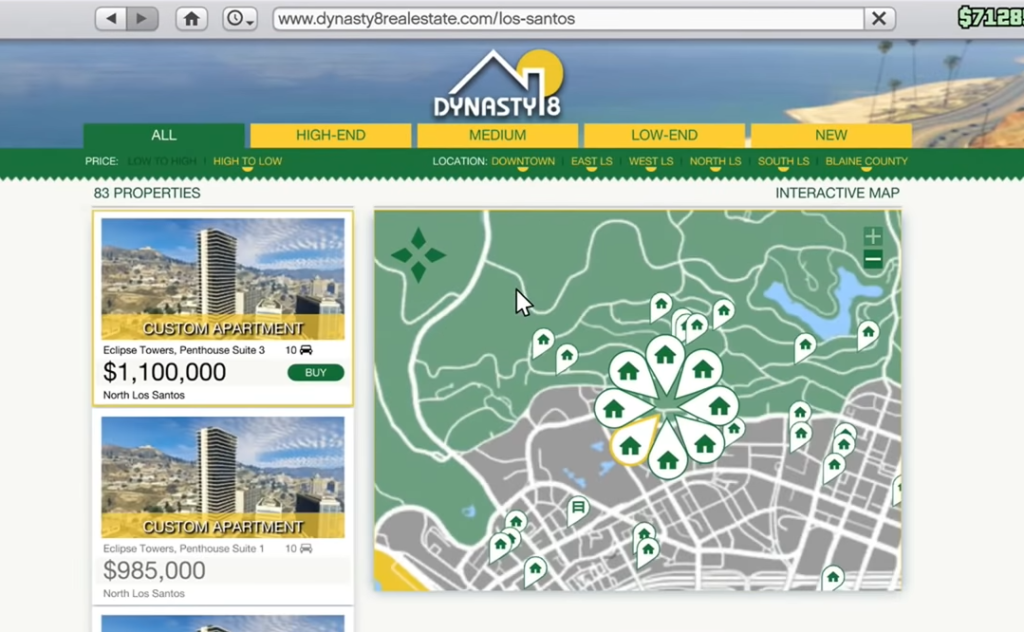The height and width of the screenshot is (632, 1024).
Task: Pan map up with the compass arrow
Action: pos(418,239)
